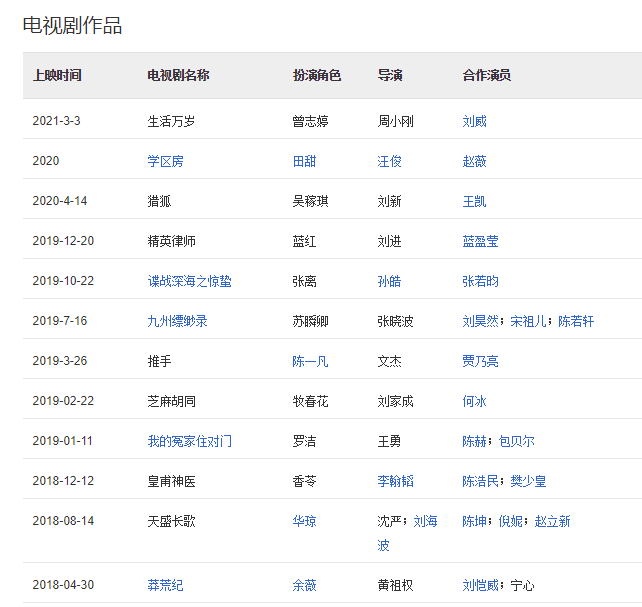Image resolution: width=642 pixels, height=607 pixels.
Task: Select the 天盛长歌 title cell
Action: coord(171,521)
